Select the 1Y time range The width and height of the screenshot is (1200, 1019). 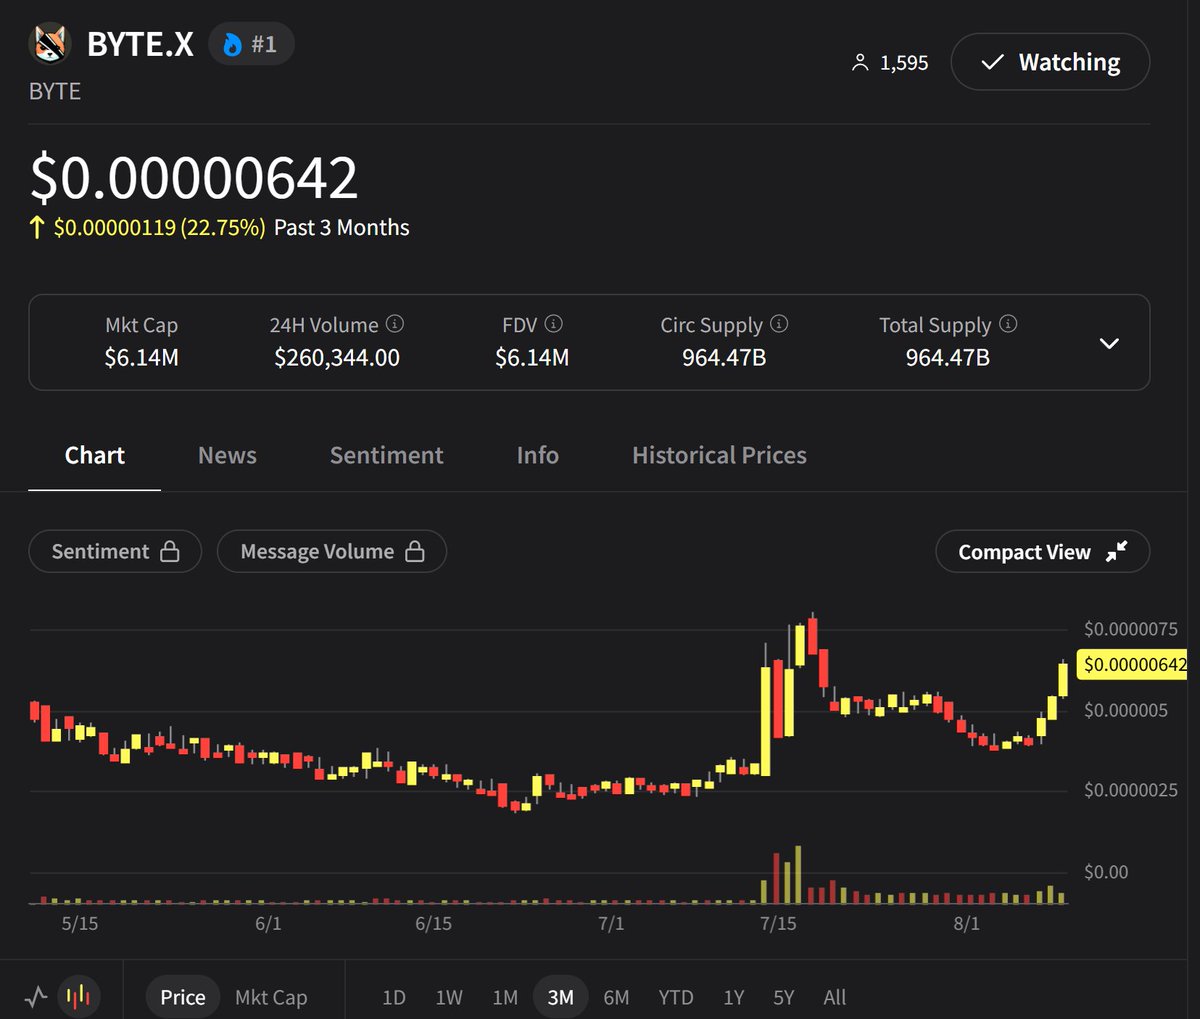point(734,997)
